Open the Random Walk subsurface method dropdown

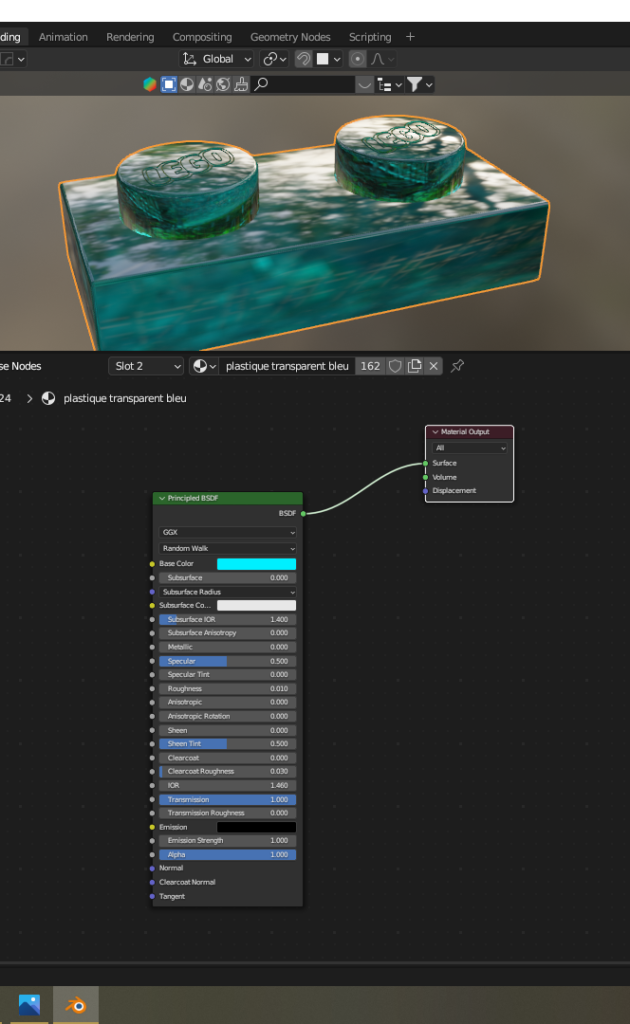pyautogui.click(x=228, y=548)
